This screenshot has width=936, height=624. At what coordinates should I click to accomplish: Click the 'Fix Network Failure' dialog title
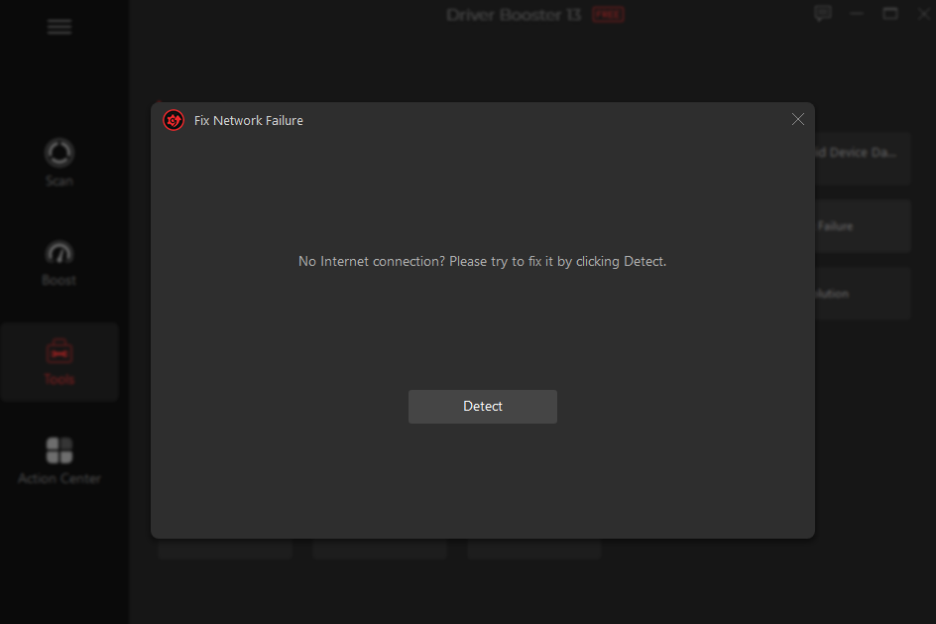tap(248, 121)
